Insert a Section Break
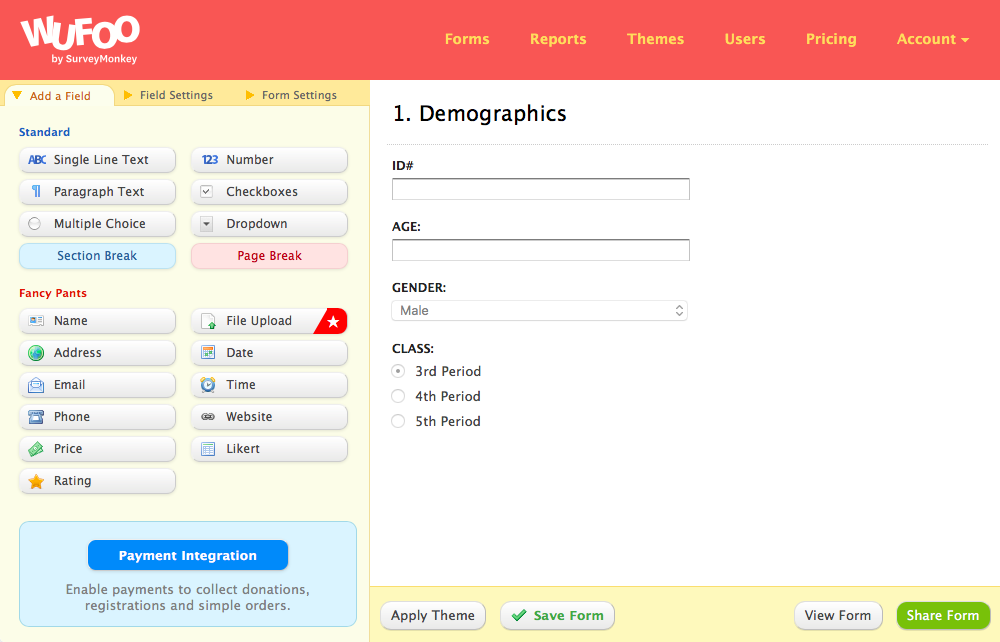1000x642 pixels. [x=98, y=256]
